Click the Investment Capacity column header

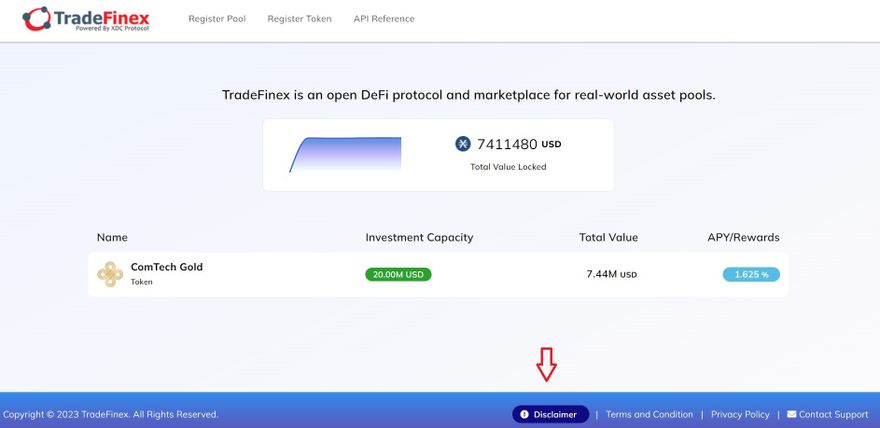tap(419, 237)
